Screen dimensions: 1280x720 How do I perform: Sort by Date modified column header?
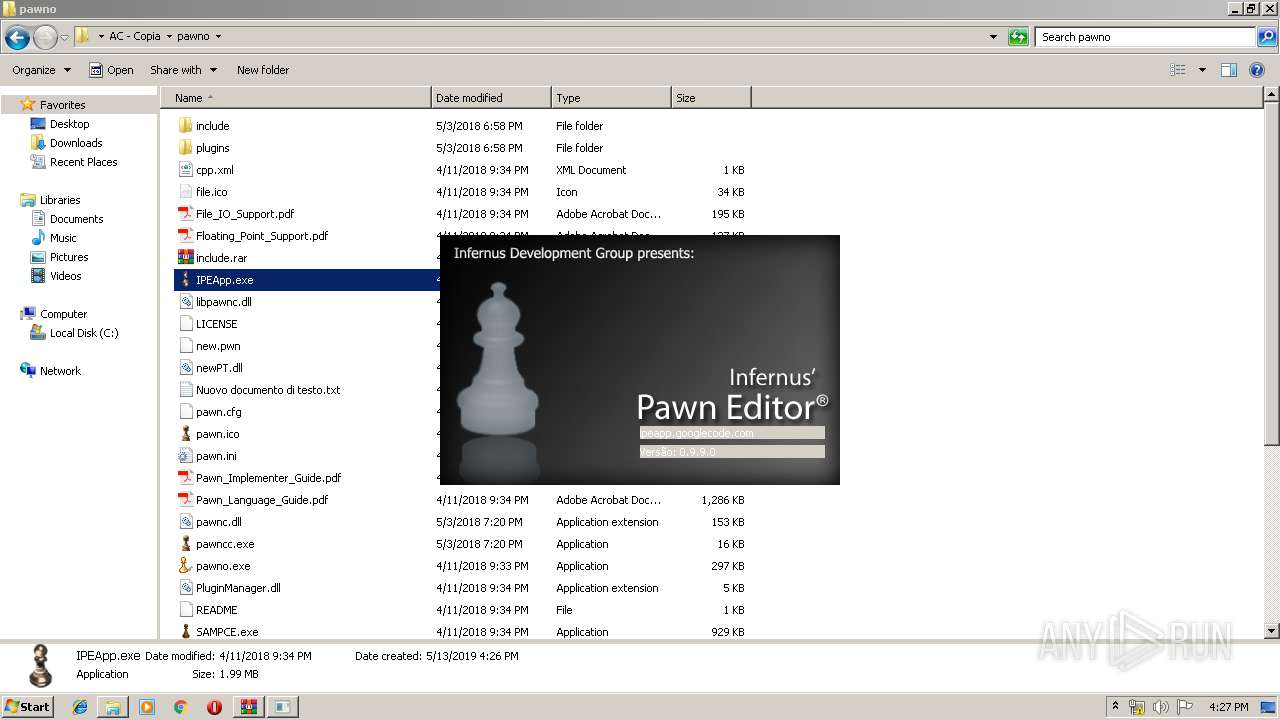(491, 98)
